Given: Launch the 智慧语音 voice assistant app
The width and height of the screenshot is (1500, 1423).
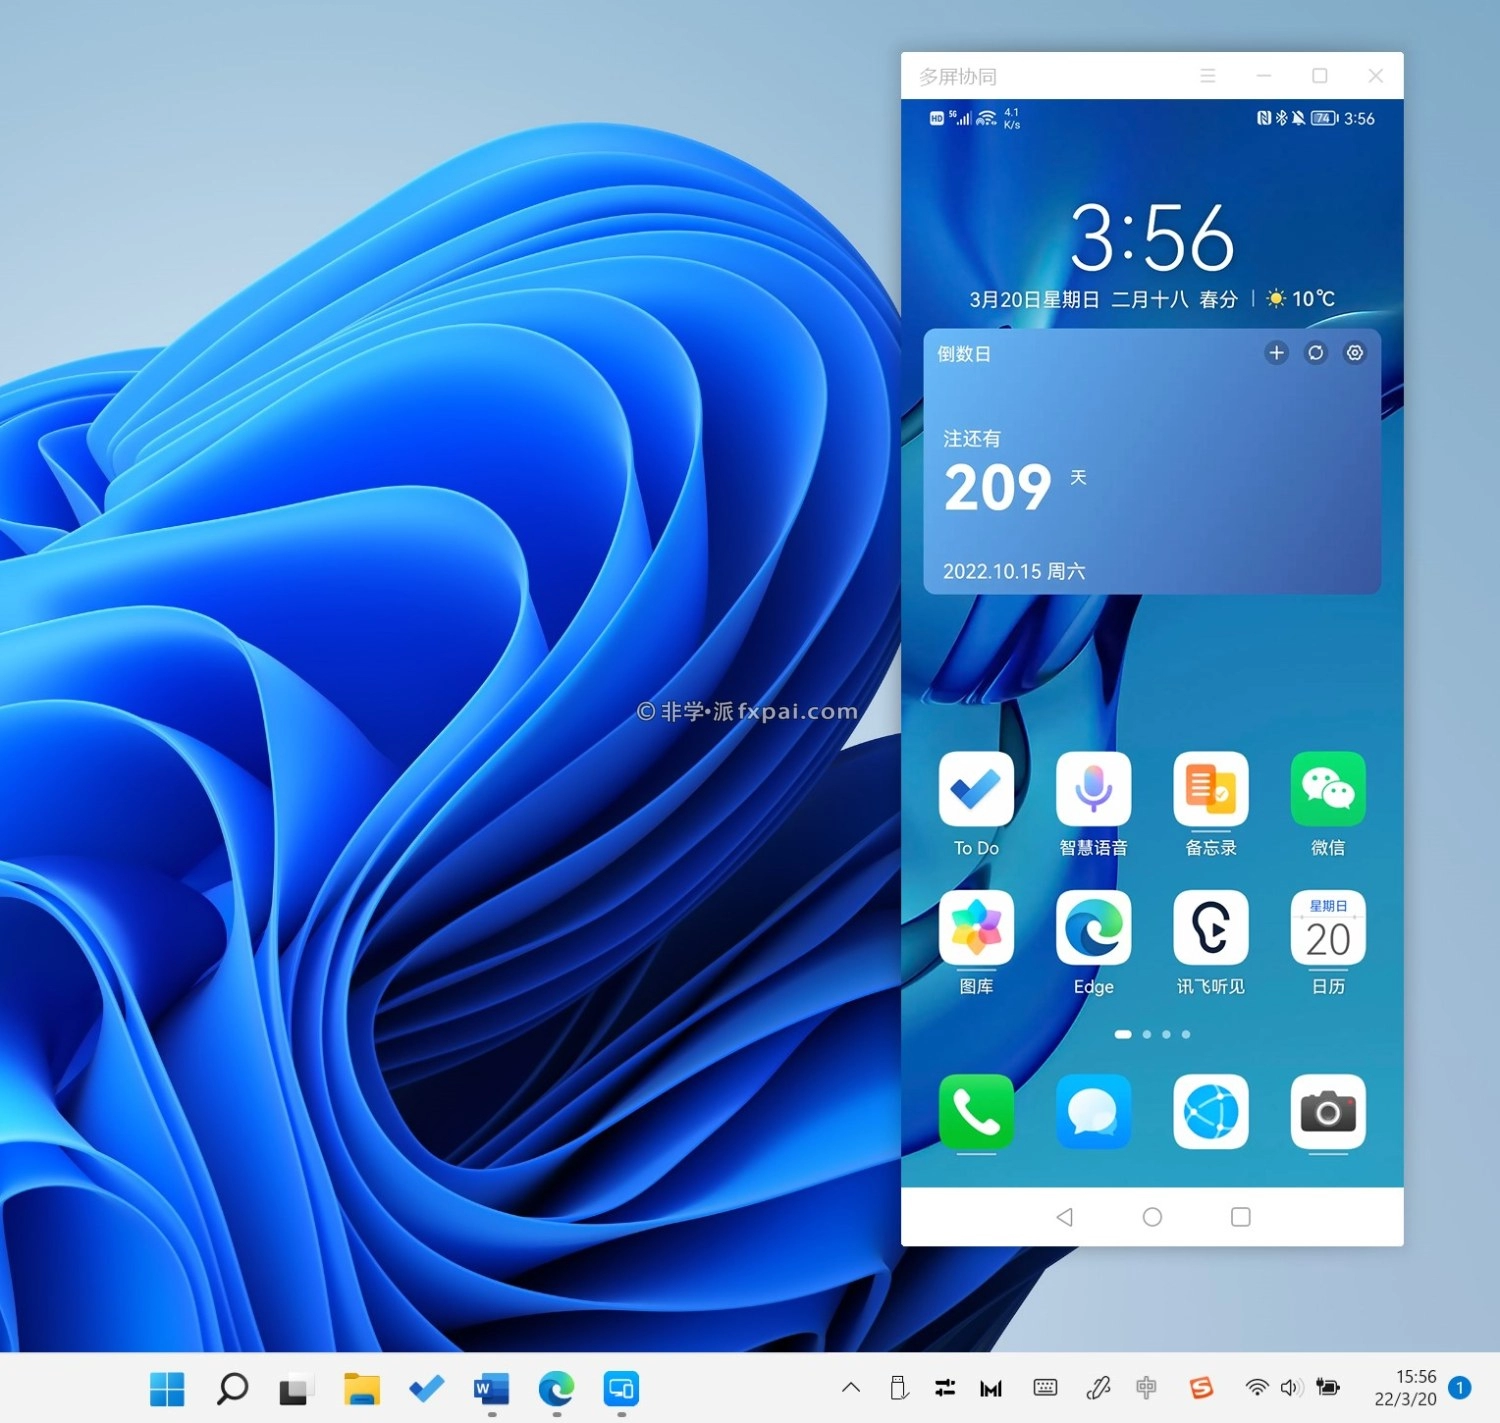Looking at the screenshot, I should click(x=1093, y=789).
